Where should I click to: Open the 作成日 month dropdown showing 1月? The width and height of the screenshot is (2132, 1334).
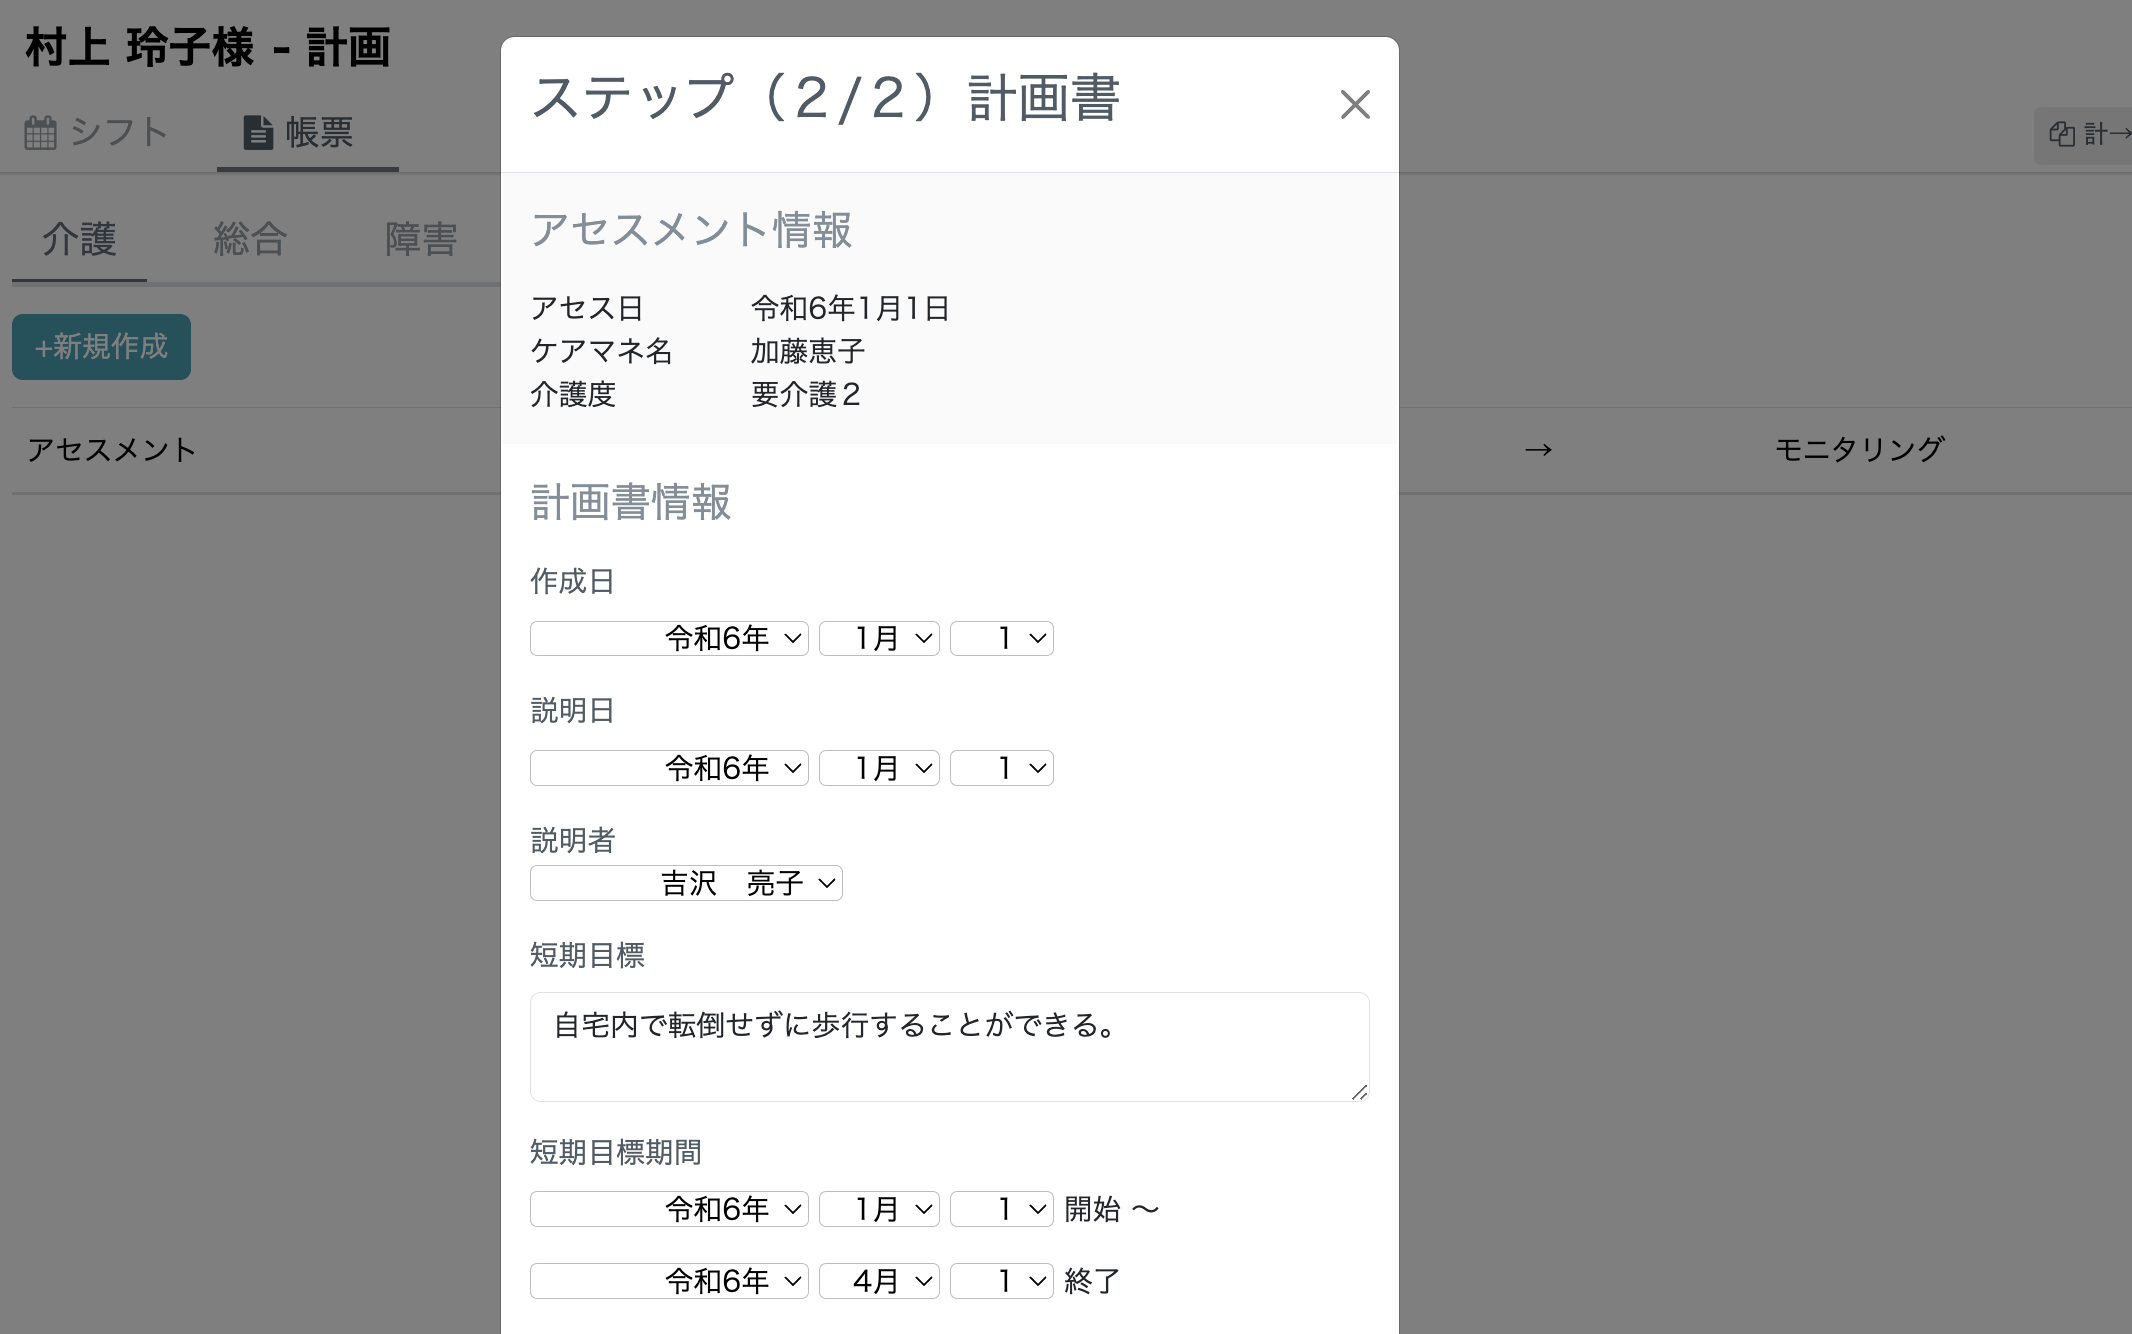(x=878, y=638)
